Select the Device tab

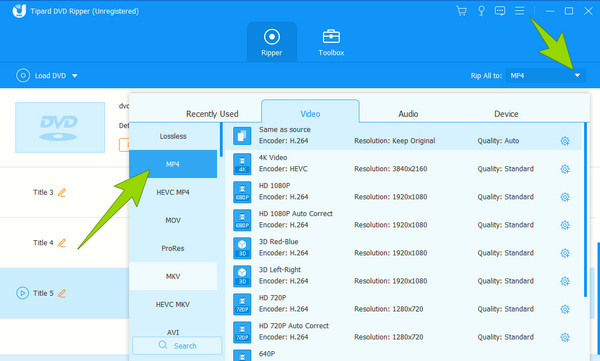point(506,114)
